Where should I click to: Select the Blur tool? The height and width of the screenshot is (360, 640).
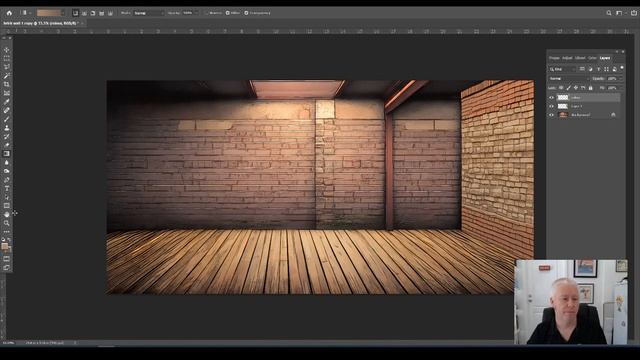(7, 162)
